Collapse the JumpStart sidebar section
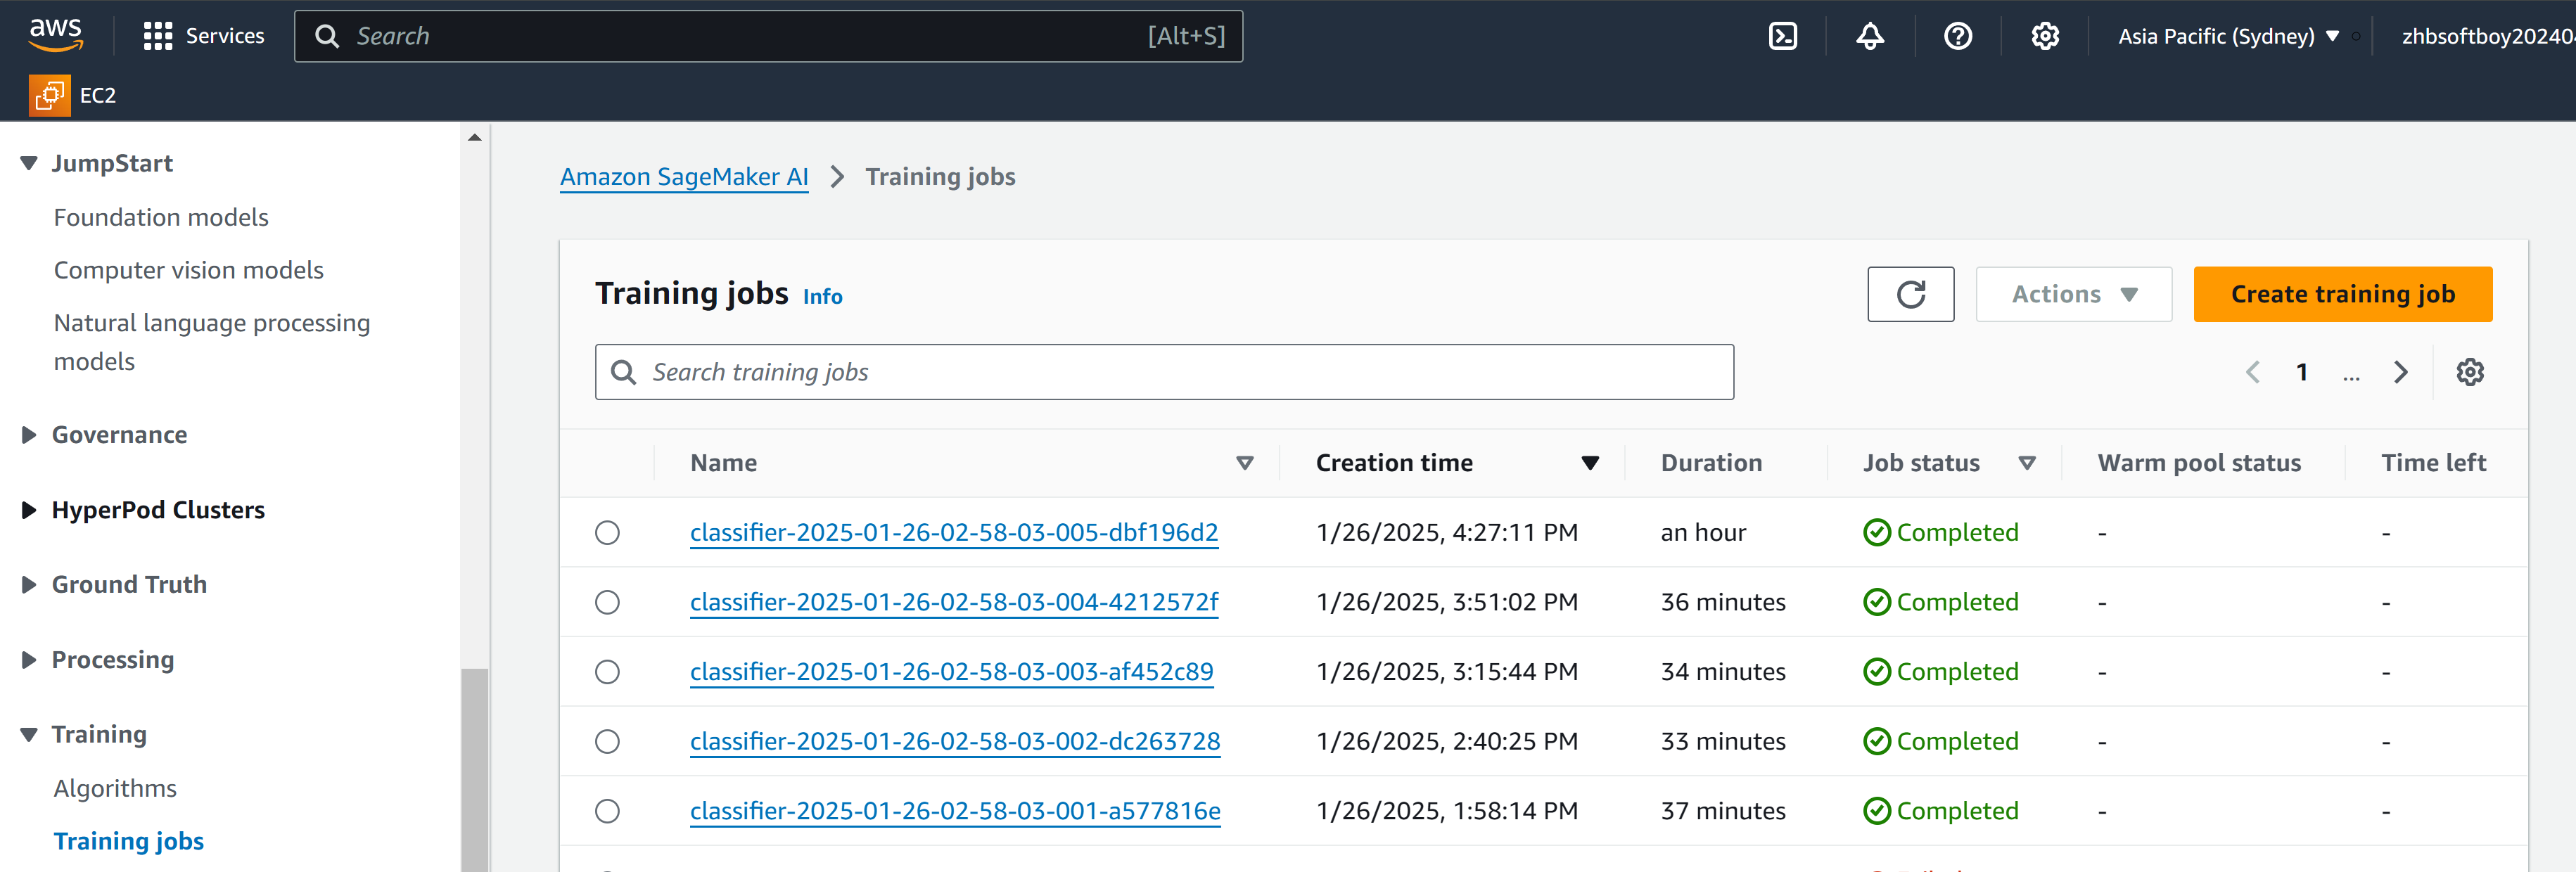Viewport: 2576px width, 872px height. coord(29,163)
